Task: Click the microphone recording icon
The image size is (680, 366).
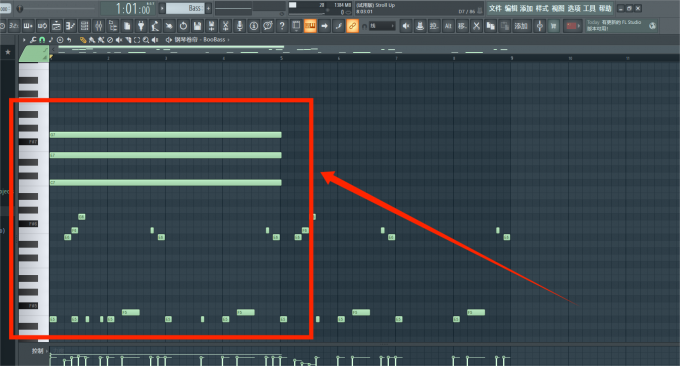Action: click(x=239, y=26)
